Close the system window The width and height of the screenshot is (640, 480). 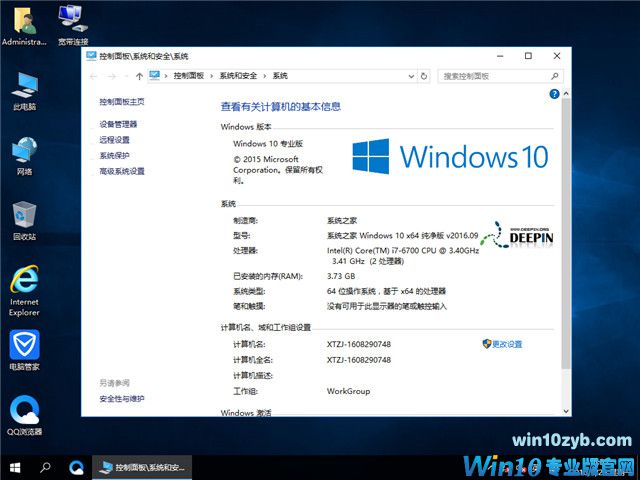[x=557, y=56]
